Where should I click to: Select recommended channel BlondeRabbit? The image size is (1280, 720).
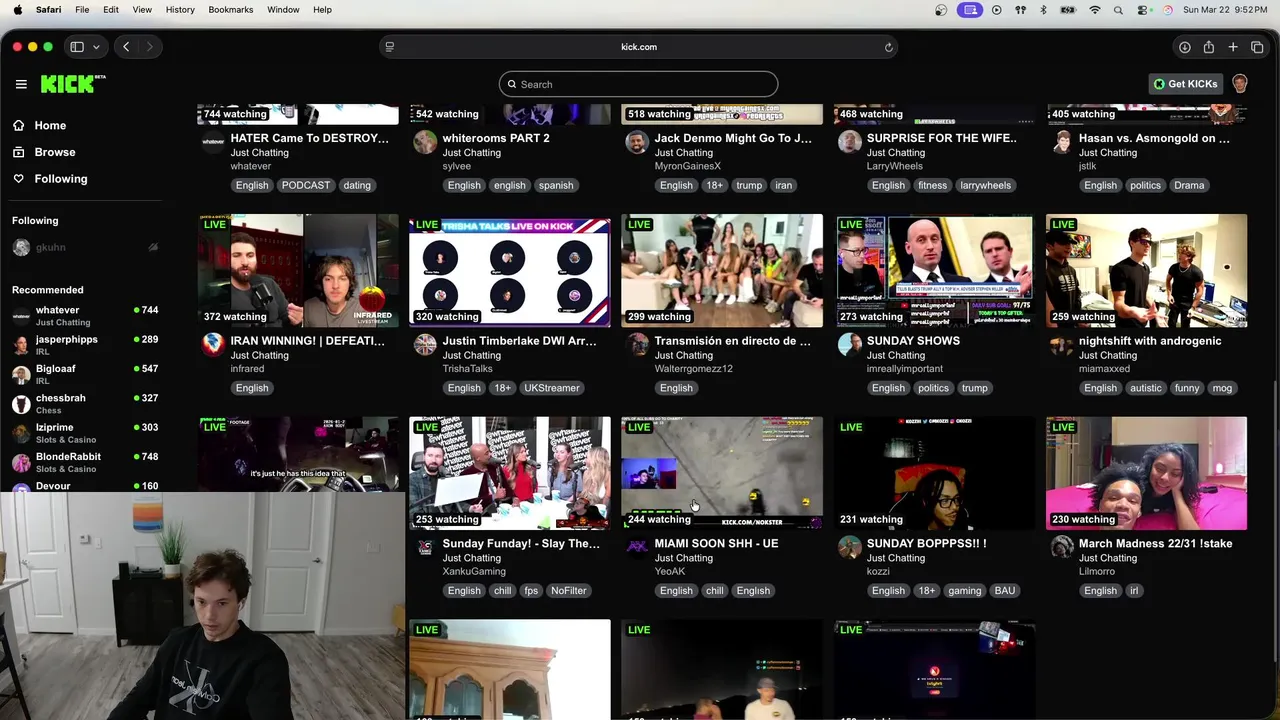click(84, 462)
